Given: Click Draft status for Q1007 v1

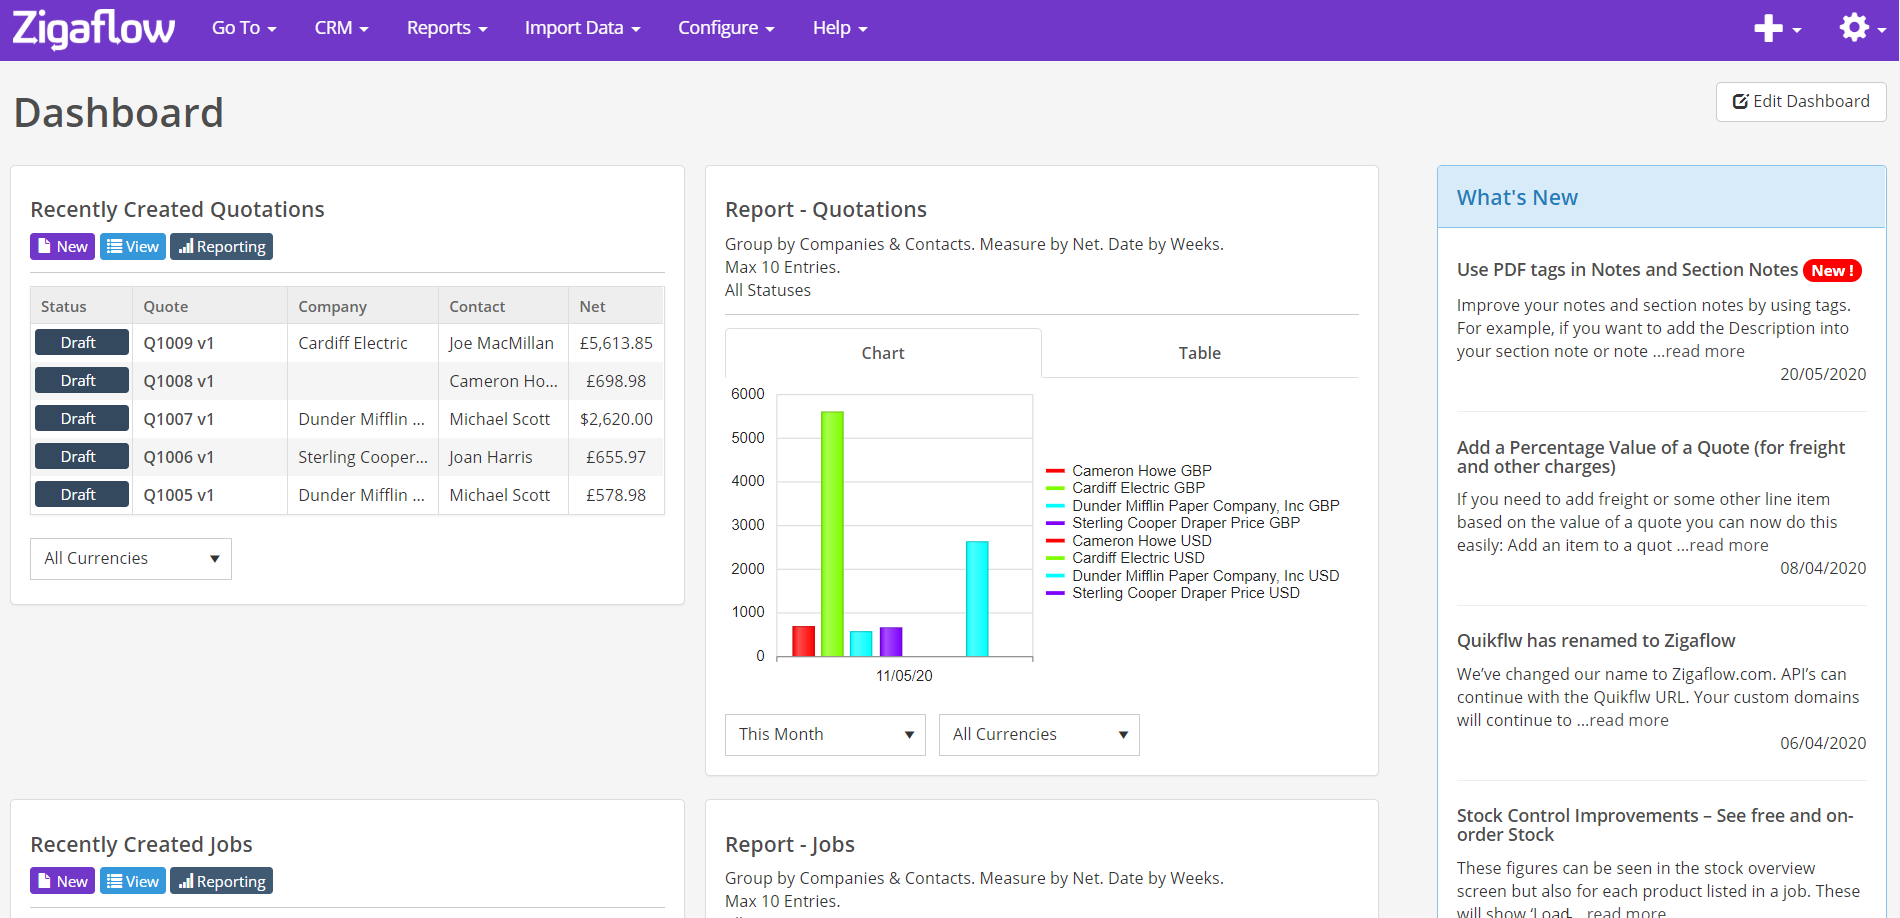Looking at the screenshot, I should 82,418.
